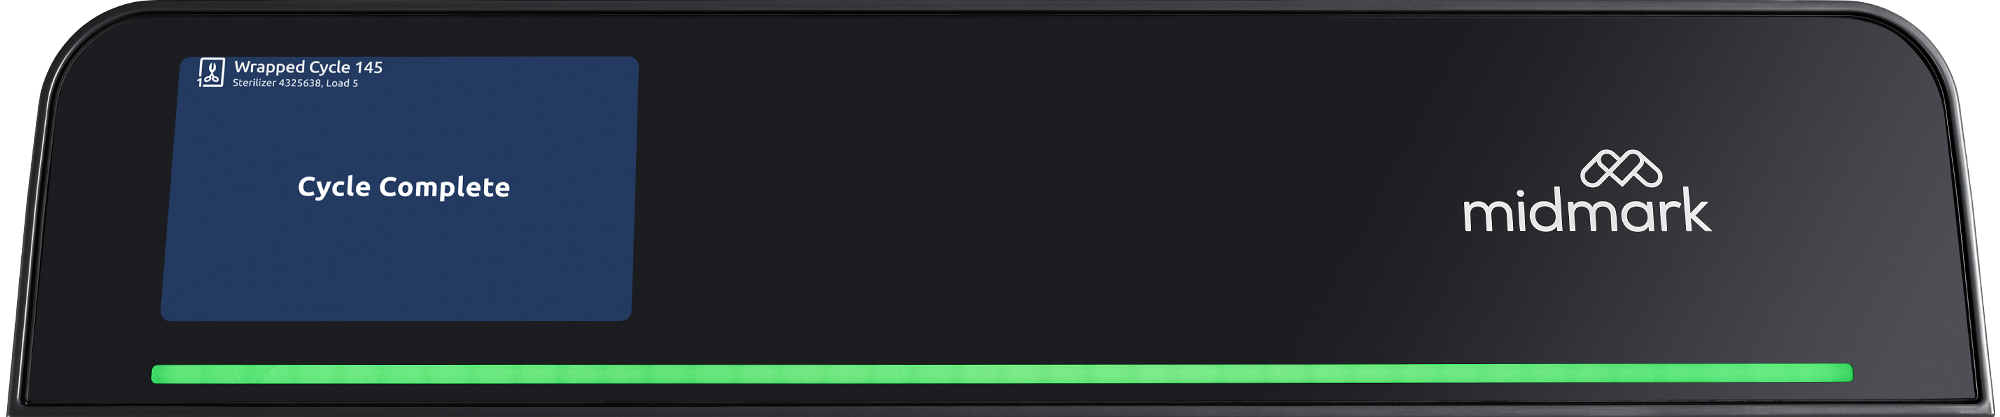Tap the small numeral 1 by the cycle icon
This screenshot has height=417, width=2000.
(x=200, y=83)
